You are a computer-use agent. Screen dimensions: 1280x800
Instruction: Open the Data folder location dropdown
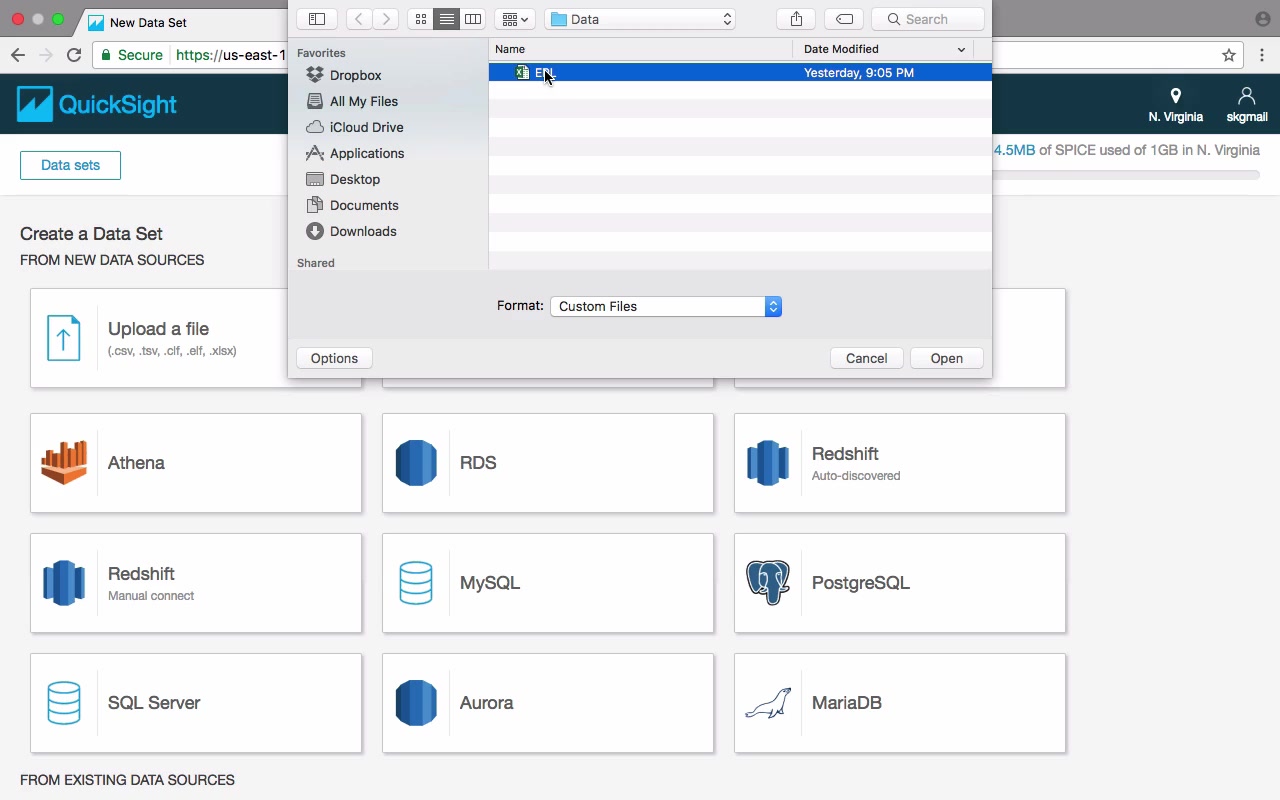(x=640, y=19)
